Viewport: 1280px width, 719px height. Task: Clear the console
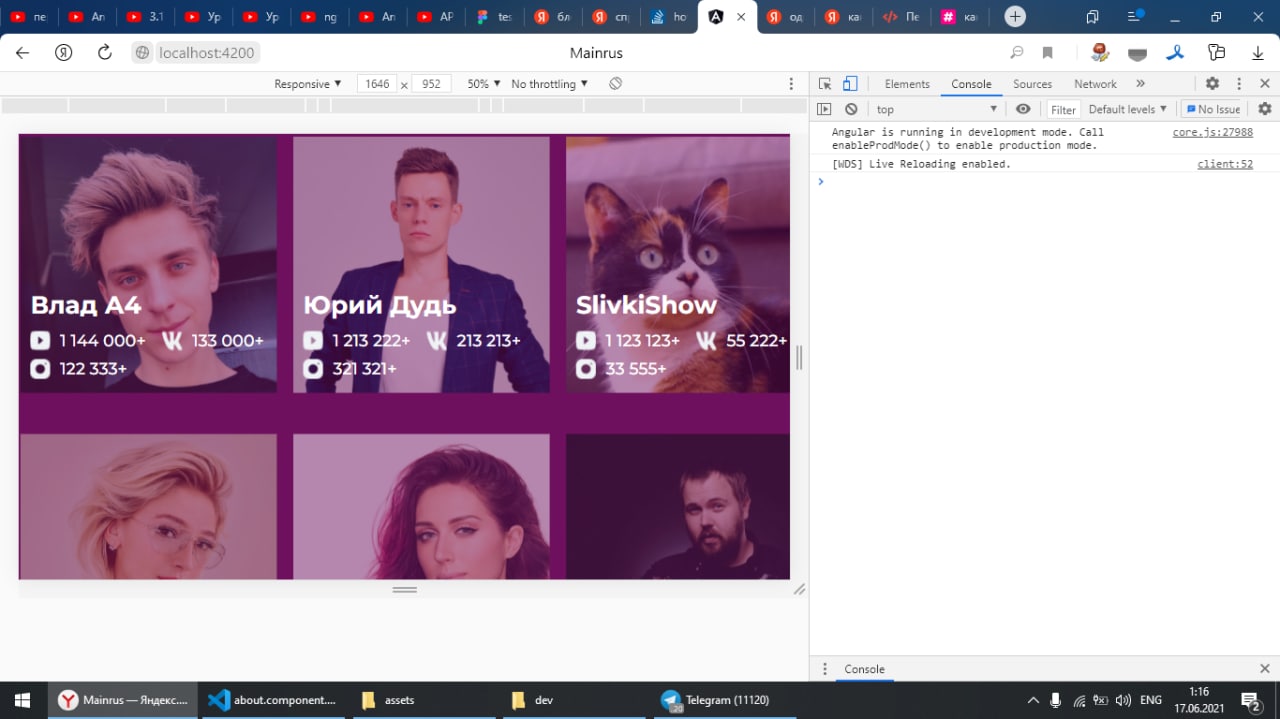[x=851, y=109]
